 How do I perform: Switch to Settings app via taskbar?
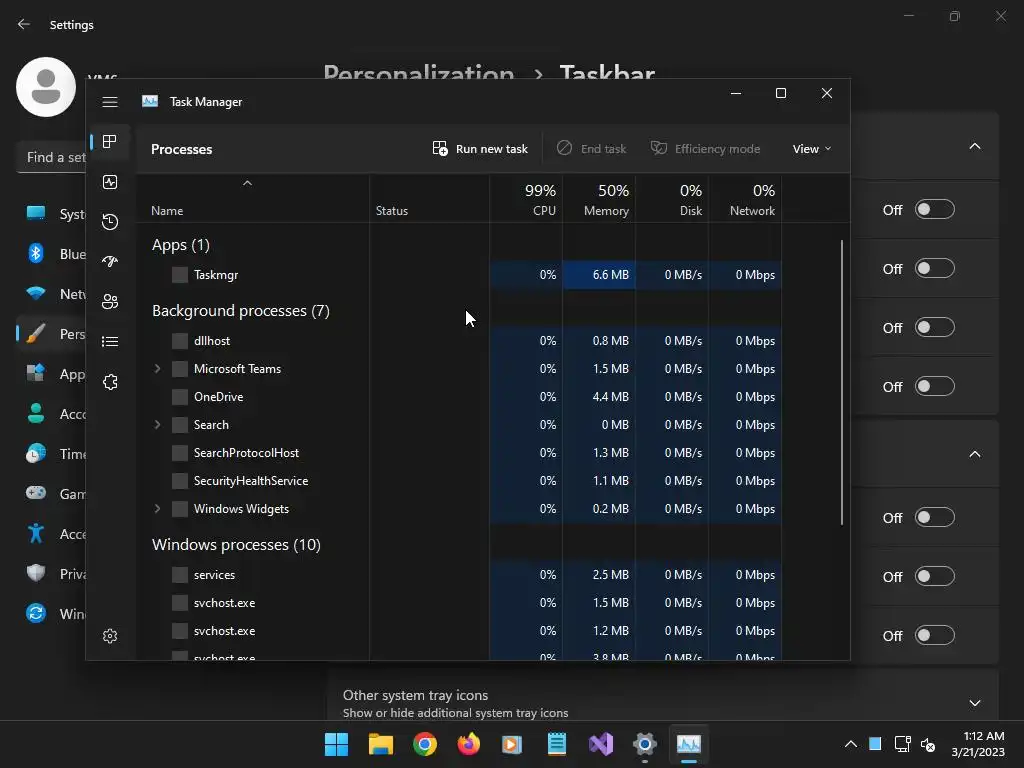pyautogui.click(x=645, y=744)
